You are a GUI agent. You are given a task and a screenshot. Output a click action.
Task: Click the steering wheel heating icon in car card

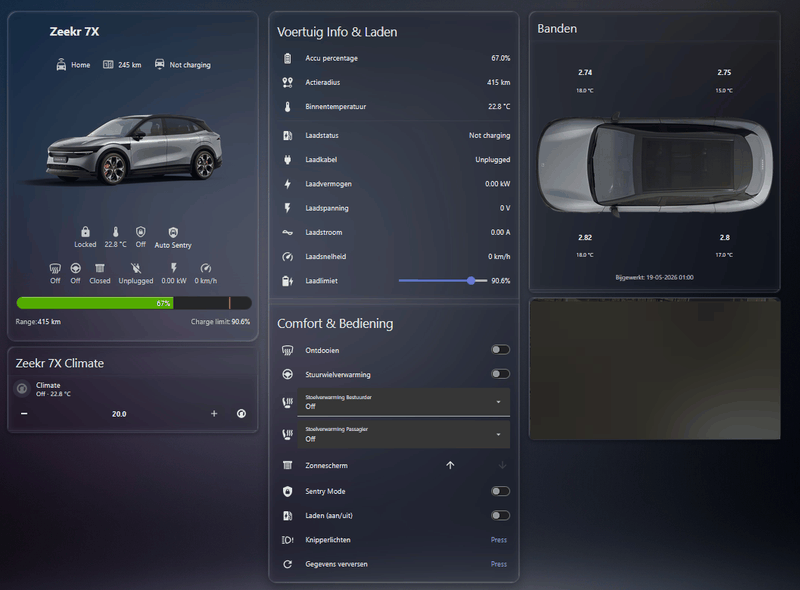point(76,268)
